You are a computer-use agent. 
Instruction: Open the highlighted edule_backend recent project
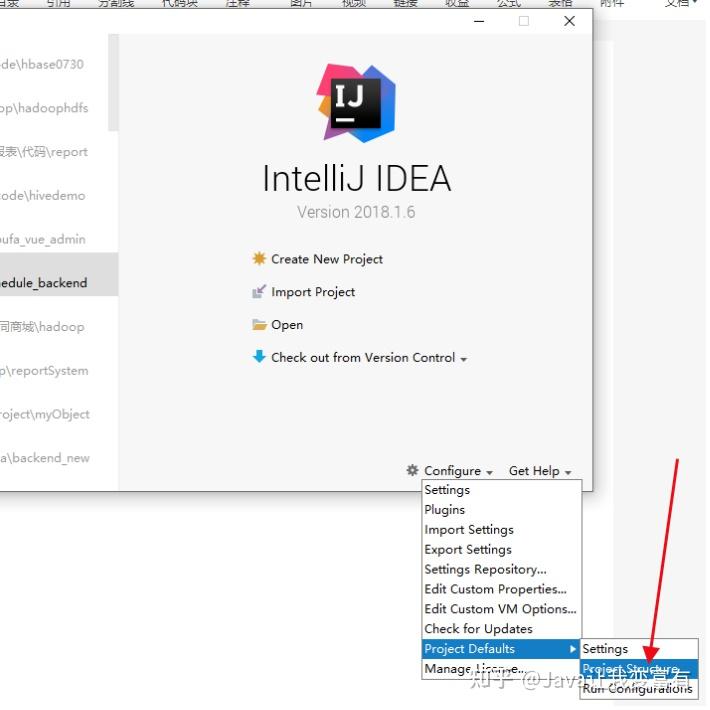point(59,274)
